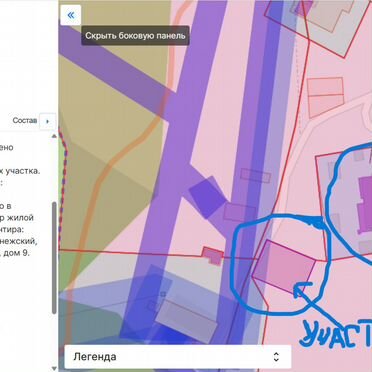Click the text 'р жилой' in sidebar
The width and height of the screenshot is (372, 372).
[x=17, y=218]
